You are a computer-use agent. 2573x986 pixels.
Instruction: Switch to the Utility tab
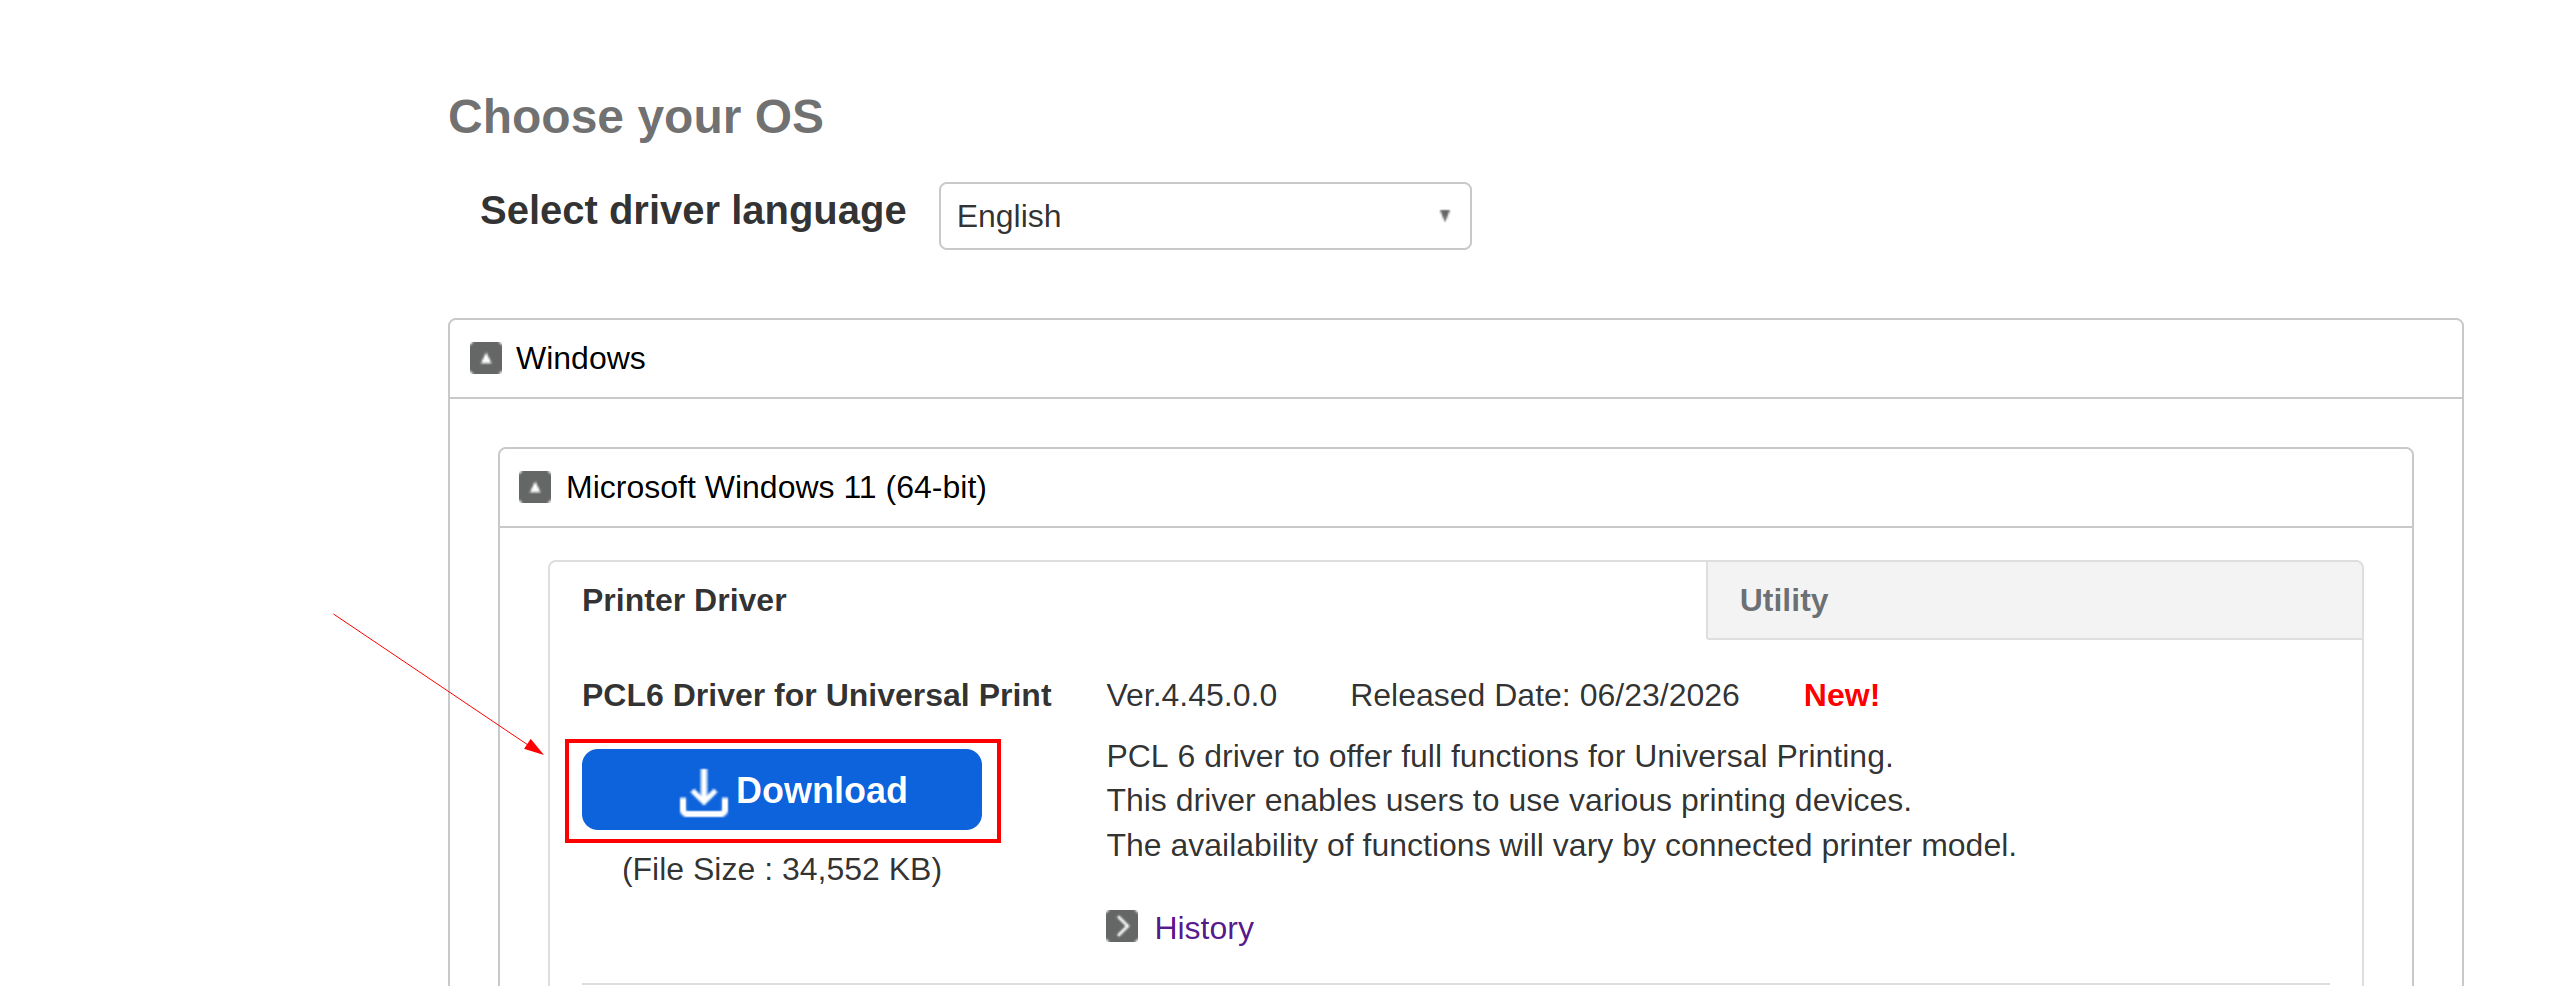[2034, 600]
